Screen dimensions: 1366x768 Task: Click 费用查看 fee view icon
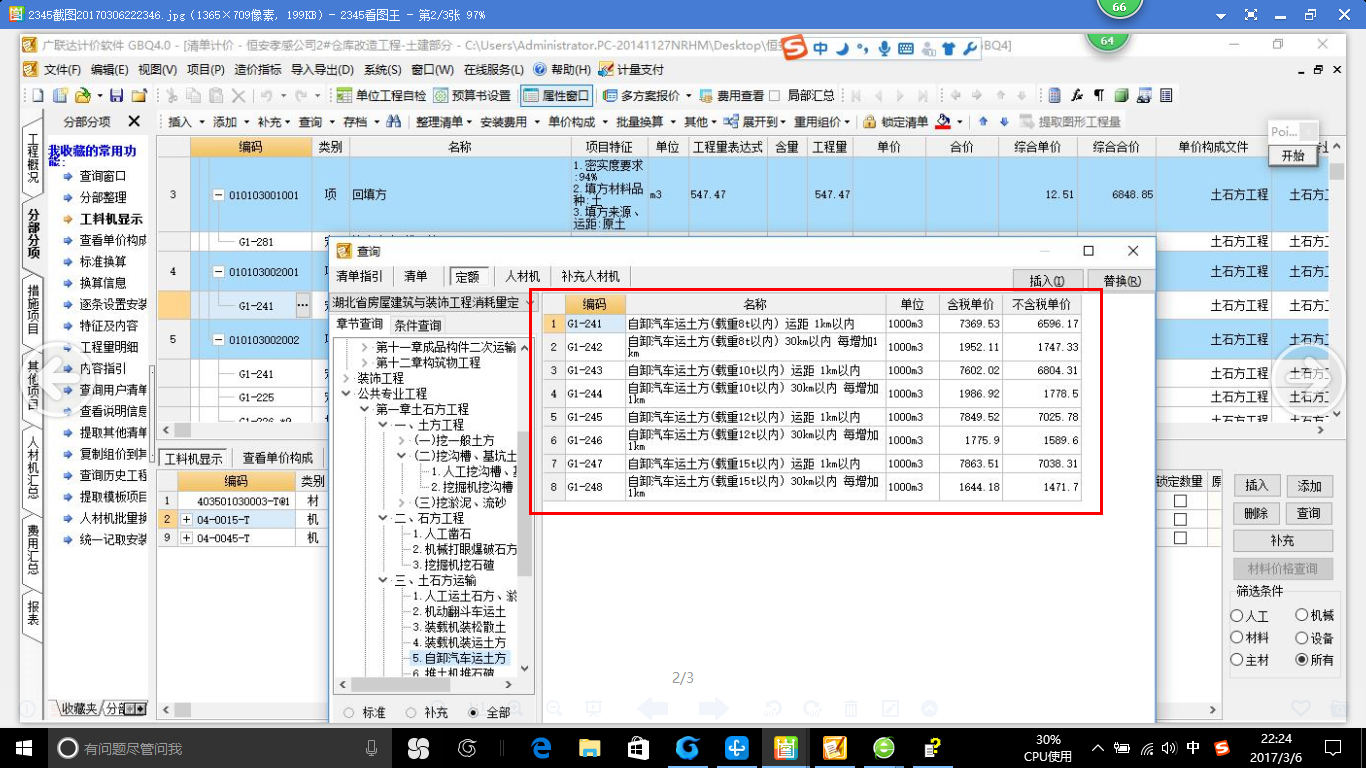(x=732, y=95)
